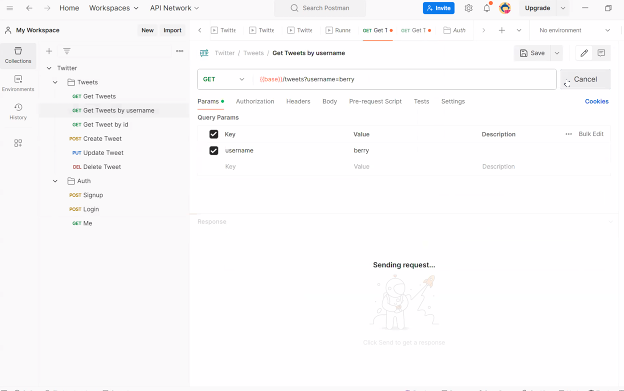Switch to the Headers tab
This screenshot has width=624, height=391.
click(x=298, y=101)
